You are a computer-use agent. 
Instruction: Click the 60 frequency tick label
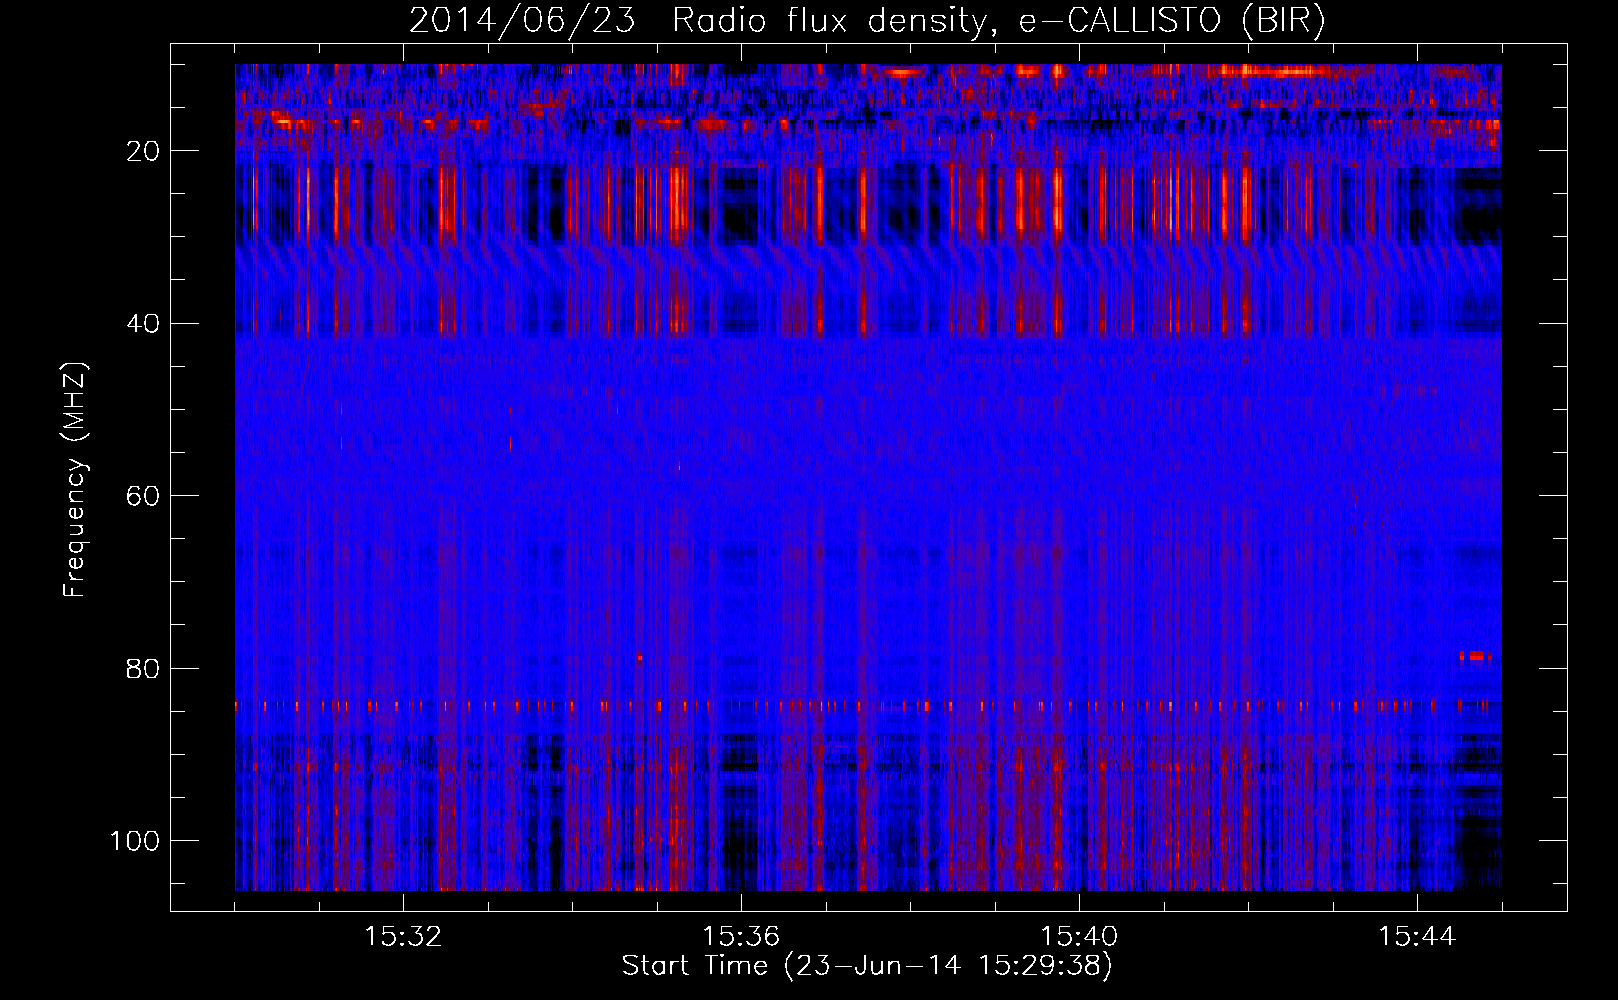tap(143, 496)
